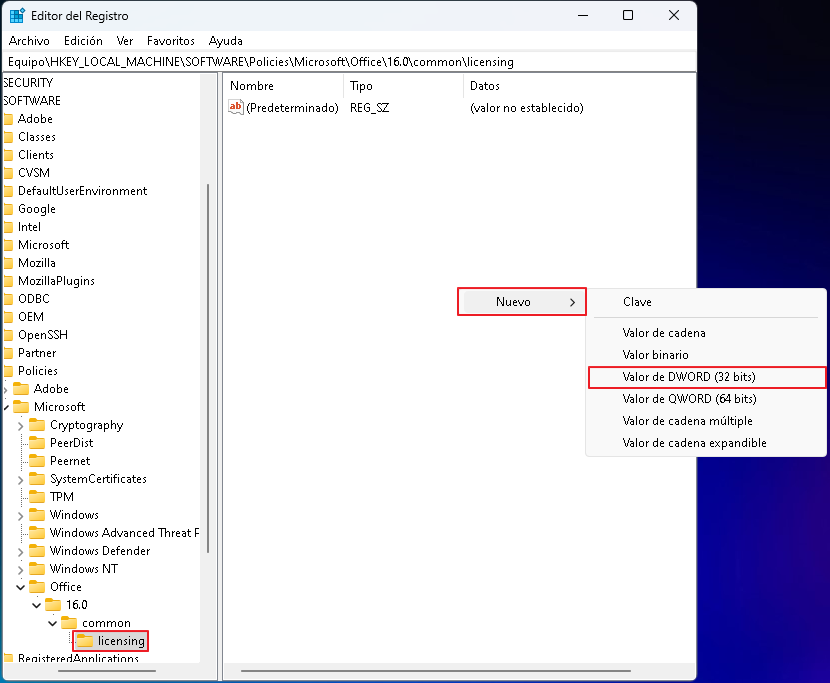Select the MozillaPlugins key
Screen dimensions: 830x683
(56, 281)
